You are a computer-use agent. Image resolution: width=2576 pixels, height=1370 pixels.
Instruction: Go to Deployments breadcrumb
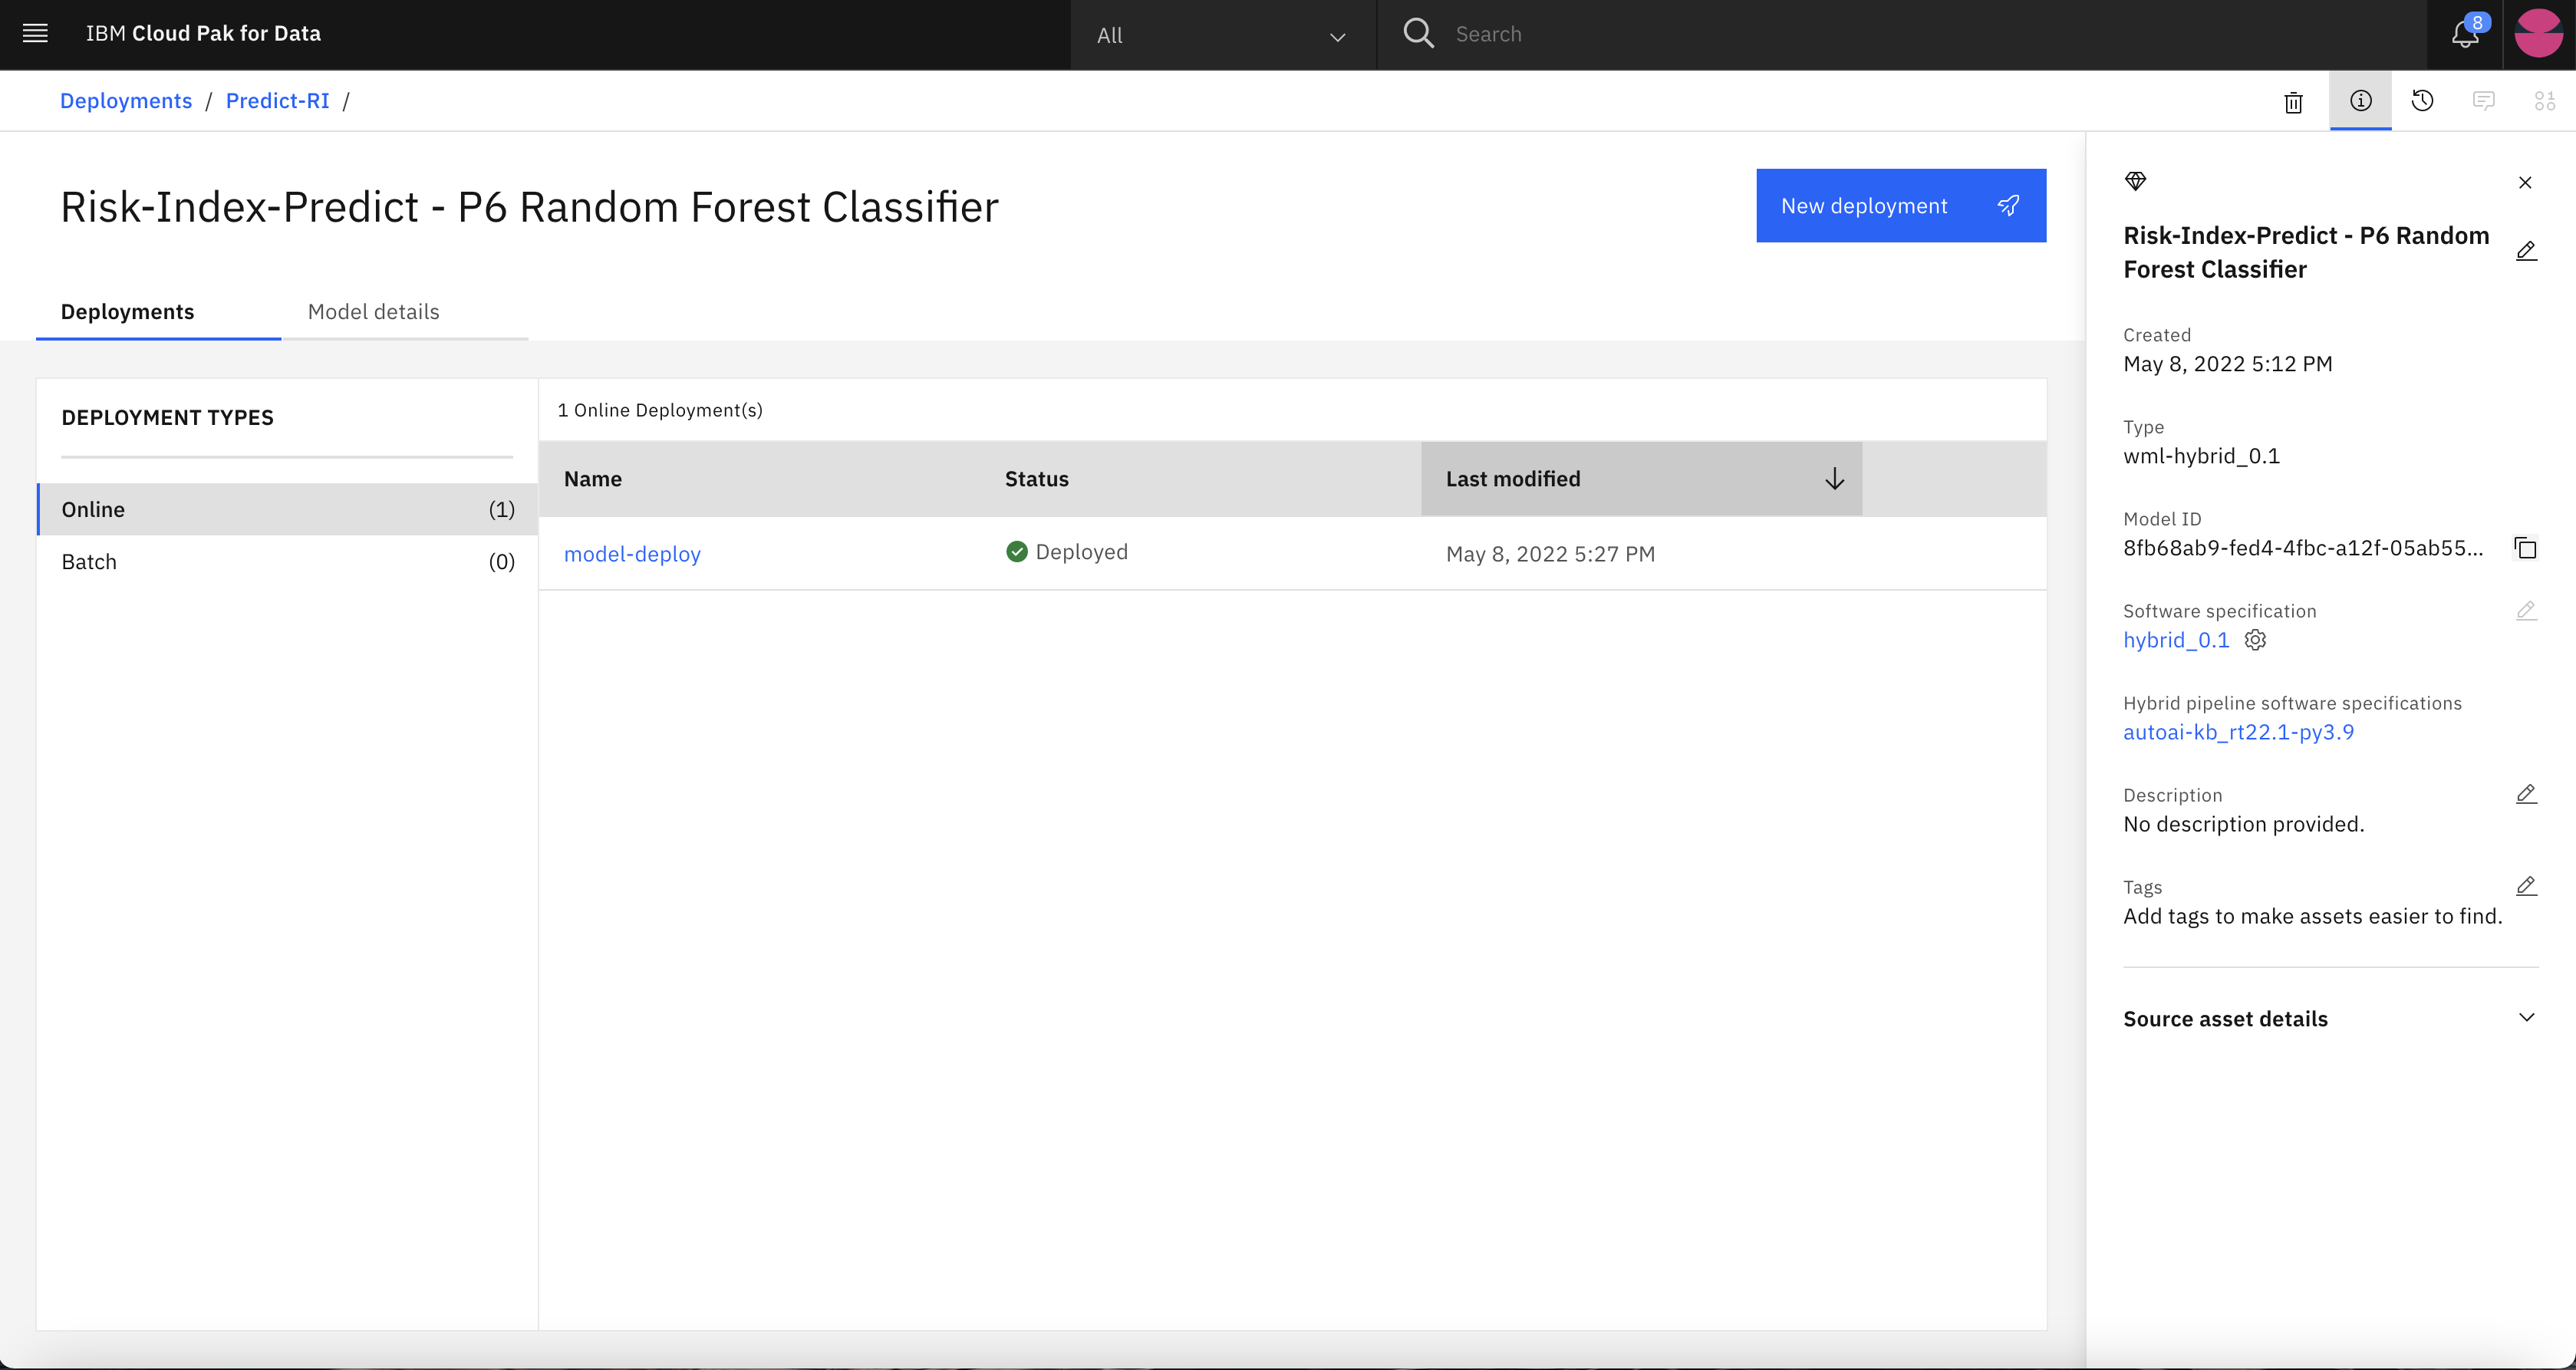click(x=126, y=101)
